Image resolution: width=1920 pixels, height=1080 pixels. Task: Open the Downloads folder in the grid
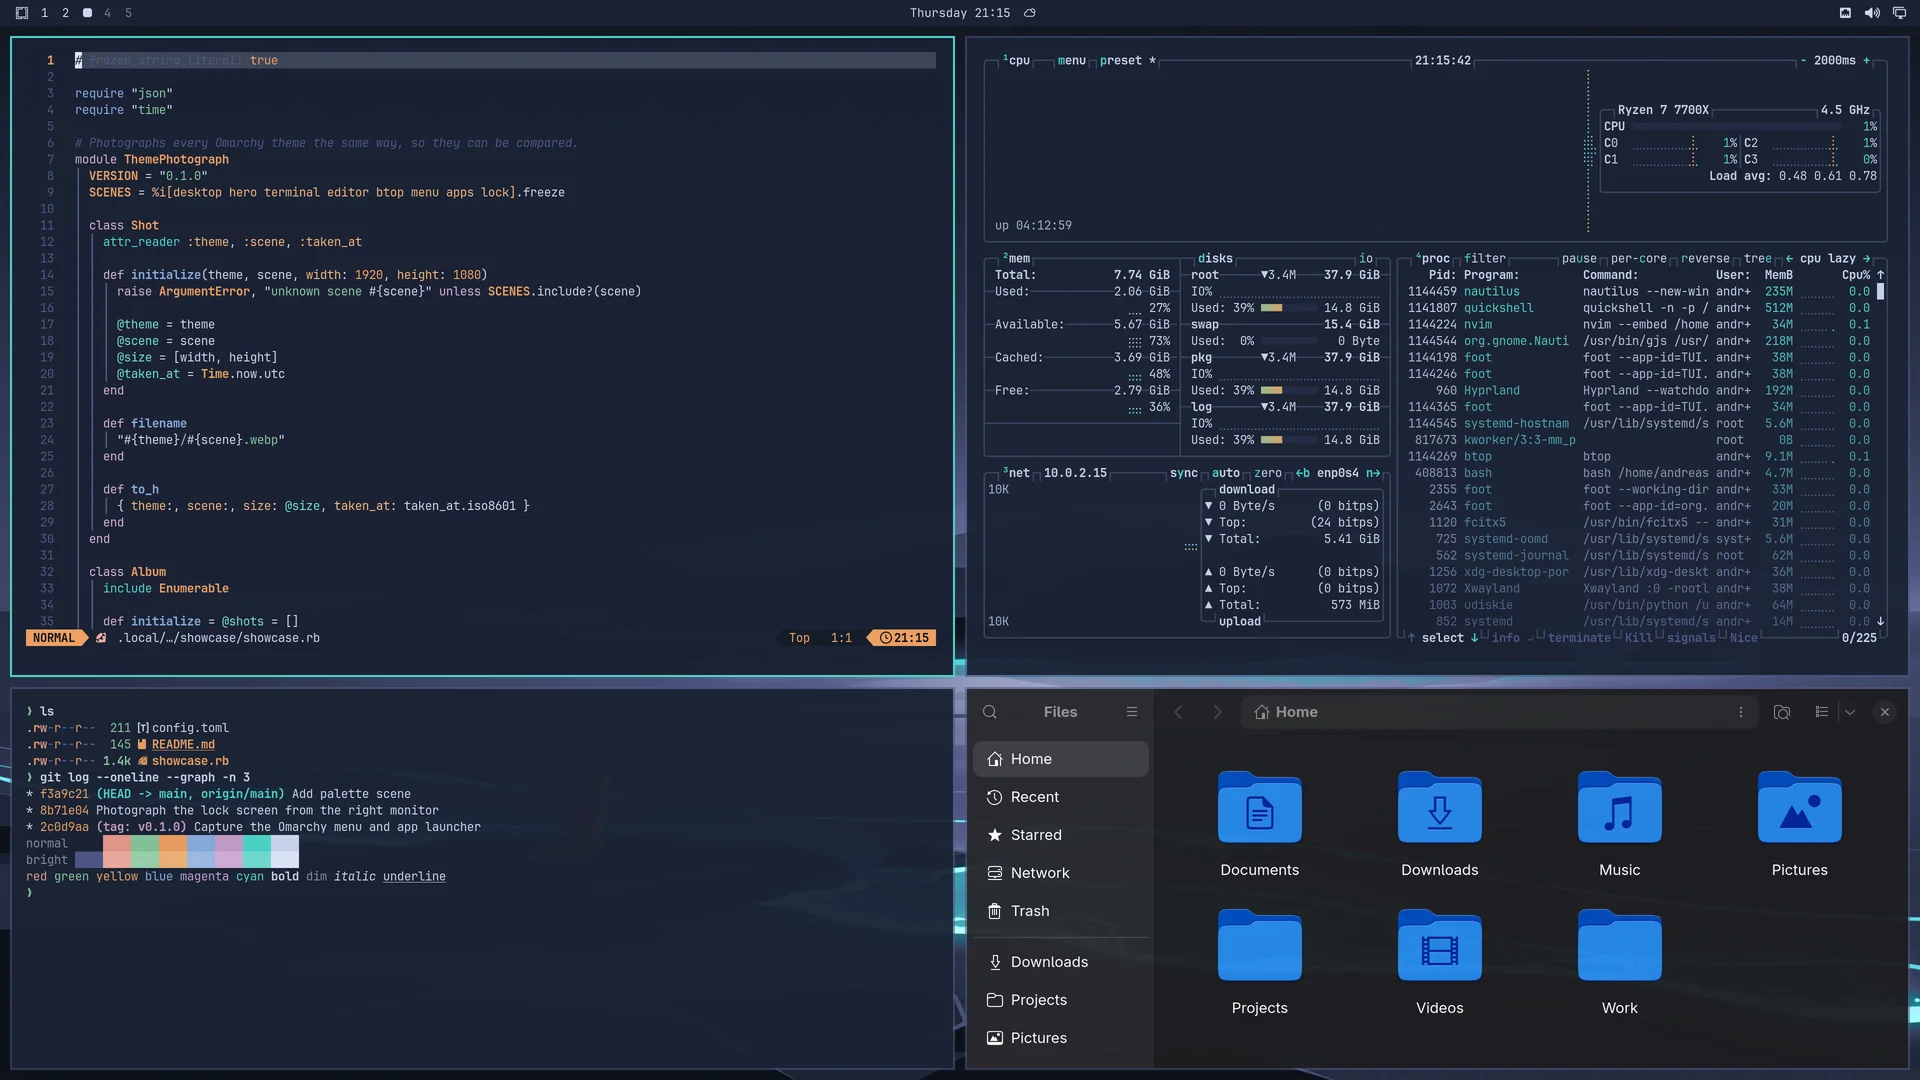point(1440,808)
